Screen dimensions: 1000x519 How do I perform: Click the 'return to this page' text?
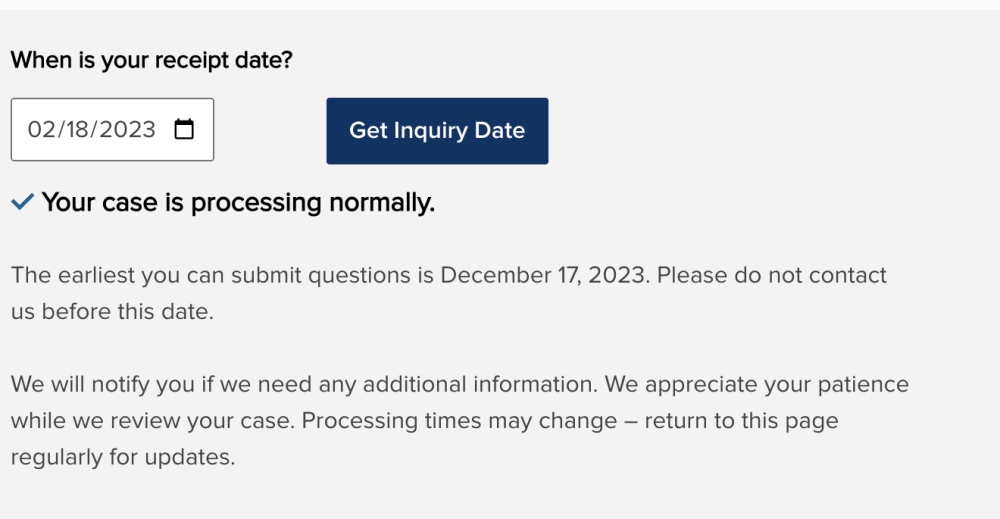(x=742, y=421)
